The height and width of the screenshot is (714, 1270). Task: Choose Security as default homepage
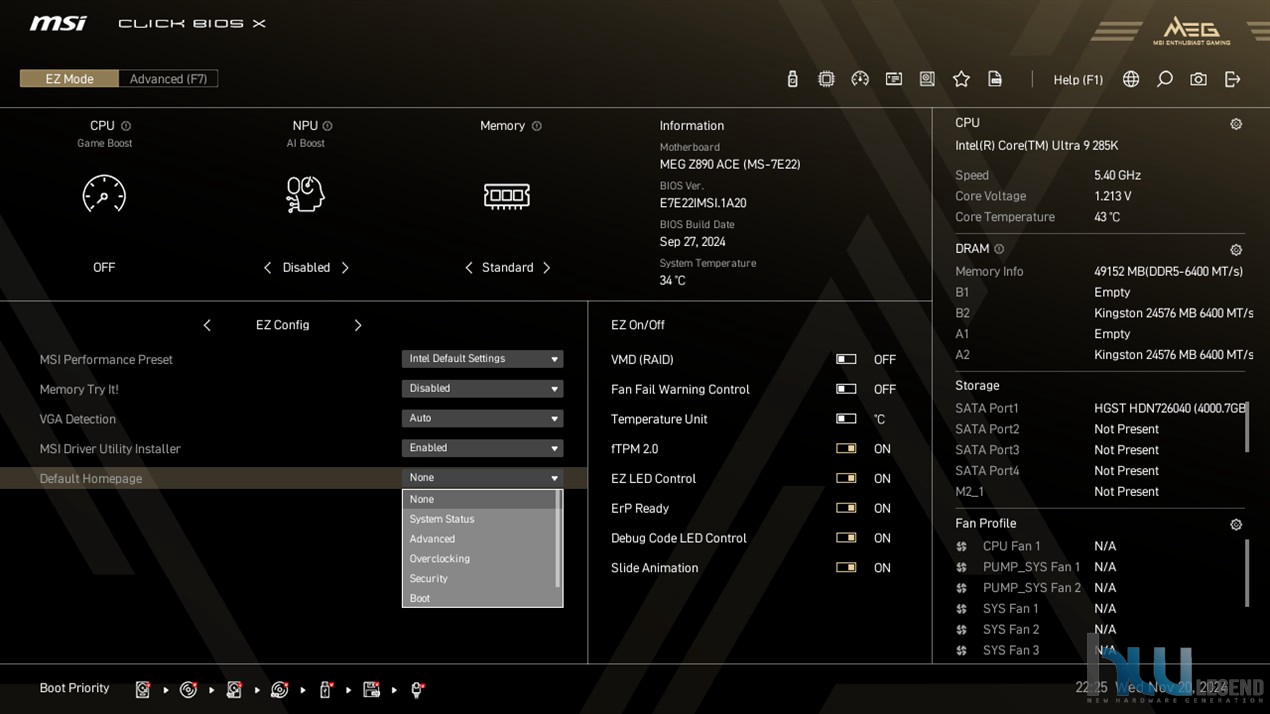tap(479, 579)
